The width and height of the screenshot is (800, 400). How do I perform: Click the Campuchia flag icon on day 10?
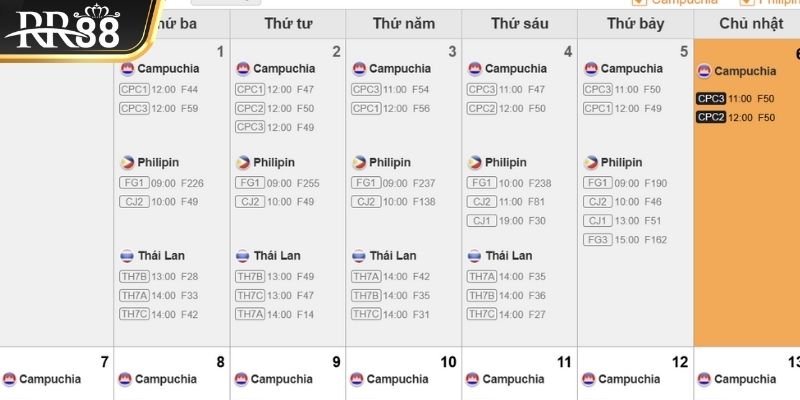tap(357, 380)
